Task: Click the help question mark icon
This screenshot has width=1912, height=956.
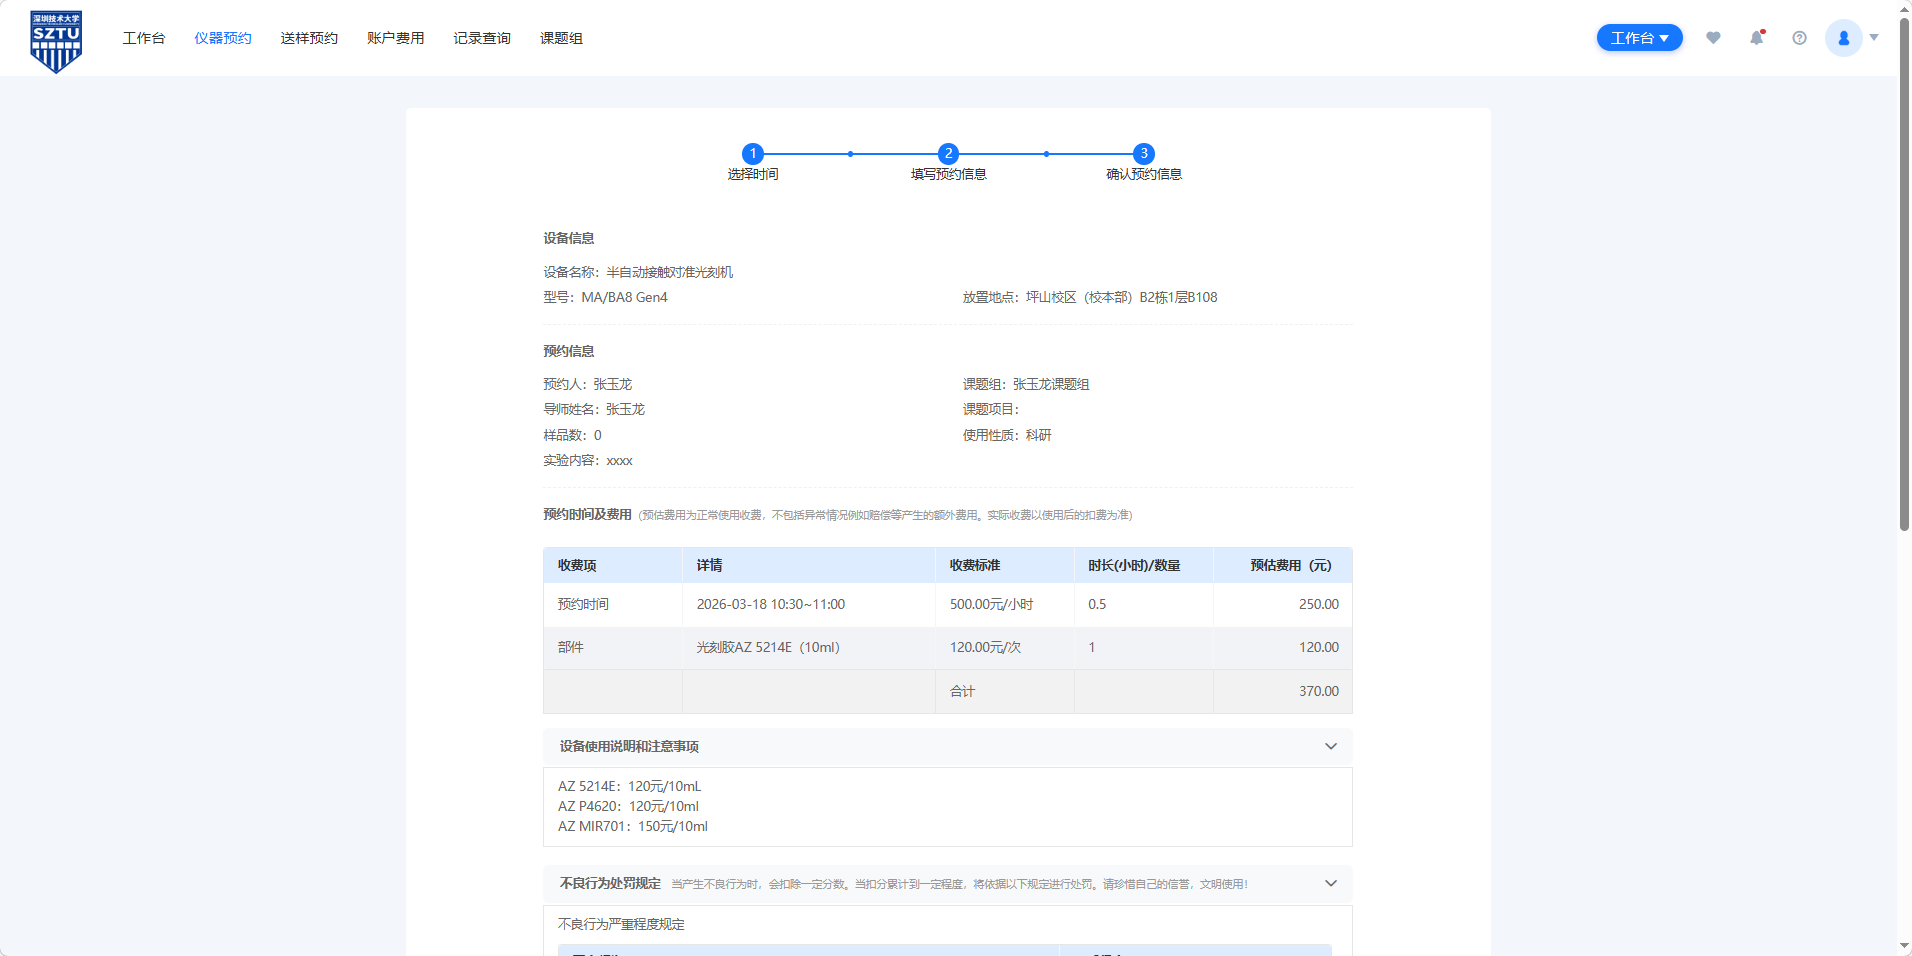Action: tap(1799, 38)
